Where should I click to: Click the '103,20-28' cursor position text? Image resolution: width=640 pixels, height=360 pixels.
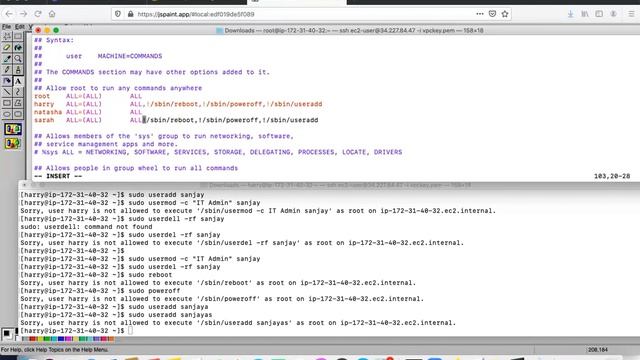point(612,176)
